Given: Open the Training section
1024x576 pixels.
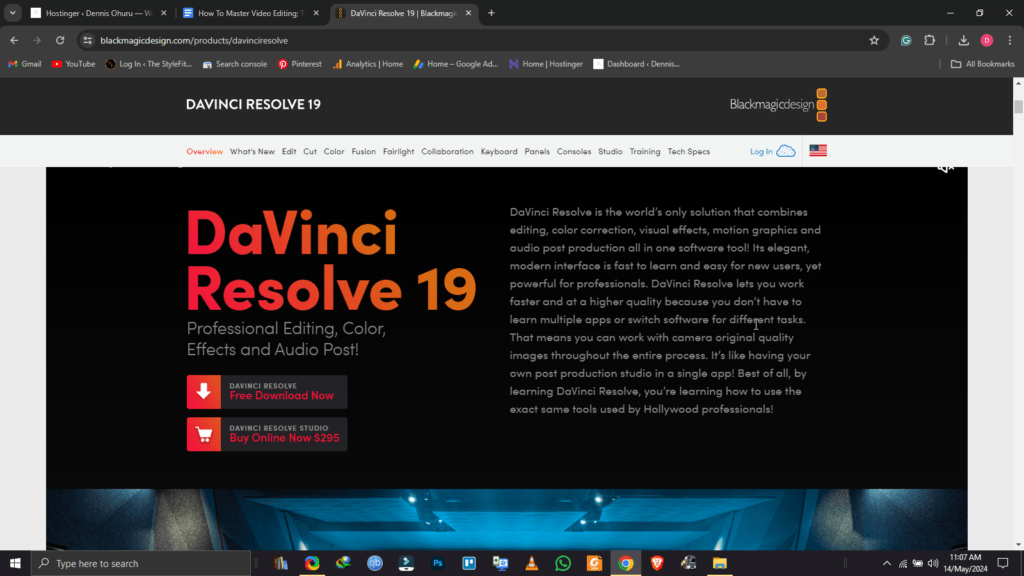Looking at the screenshot, I should [x=645, y=152].
